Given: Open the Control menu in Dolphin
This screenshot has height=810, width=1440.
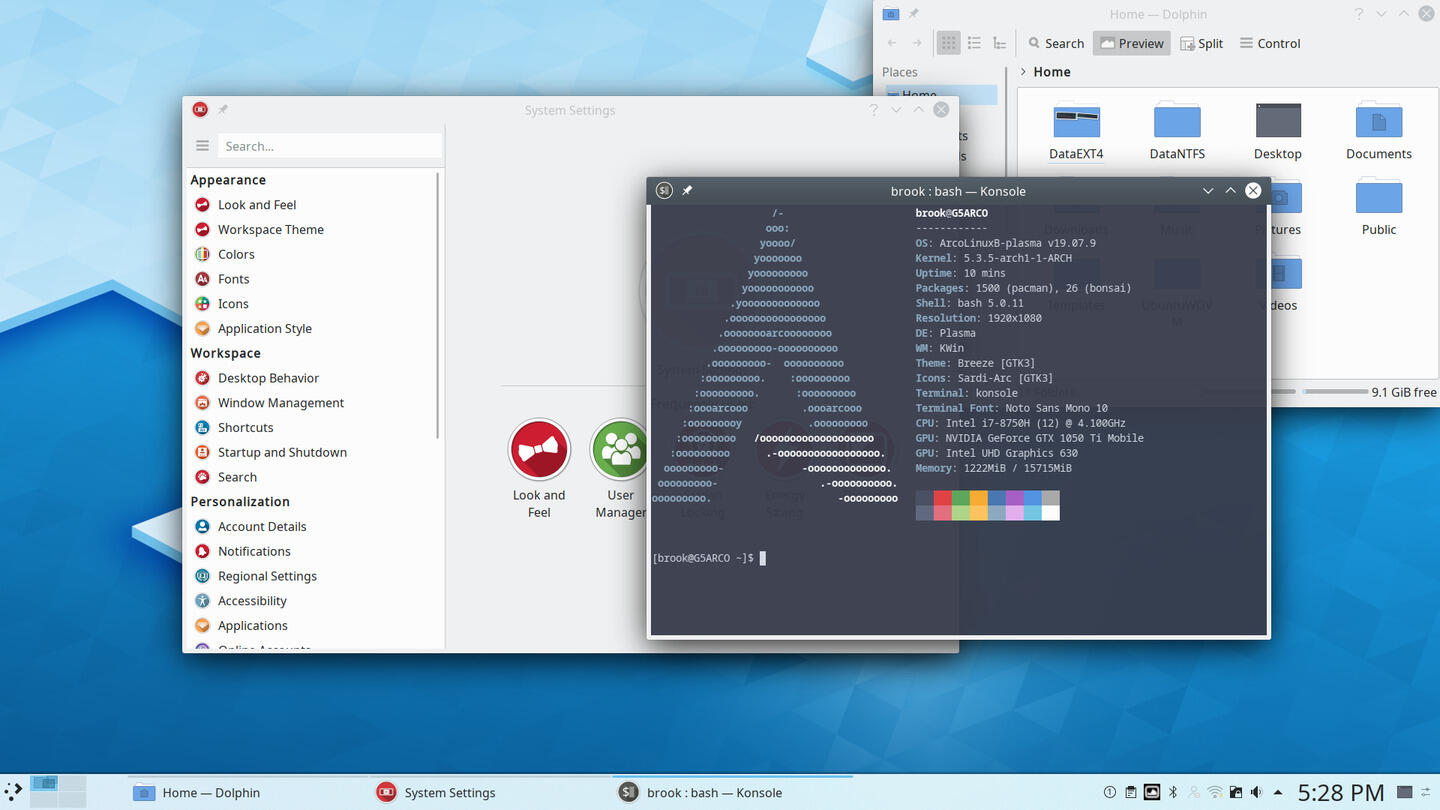Looking at the screenshot, I should point(1270,43).
